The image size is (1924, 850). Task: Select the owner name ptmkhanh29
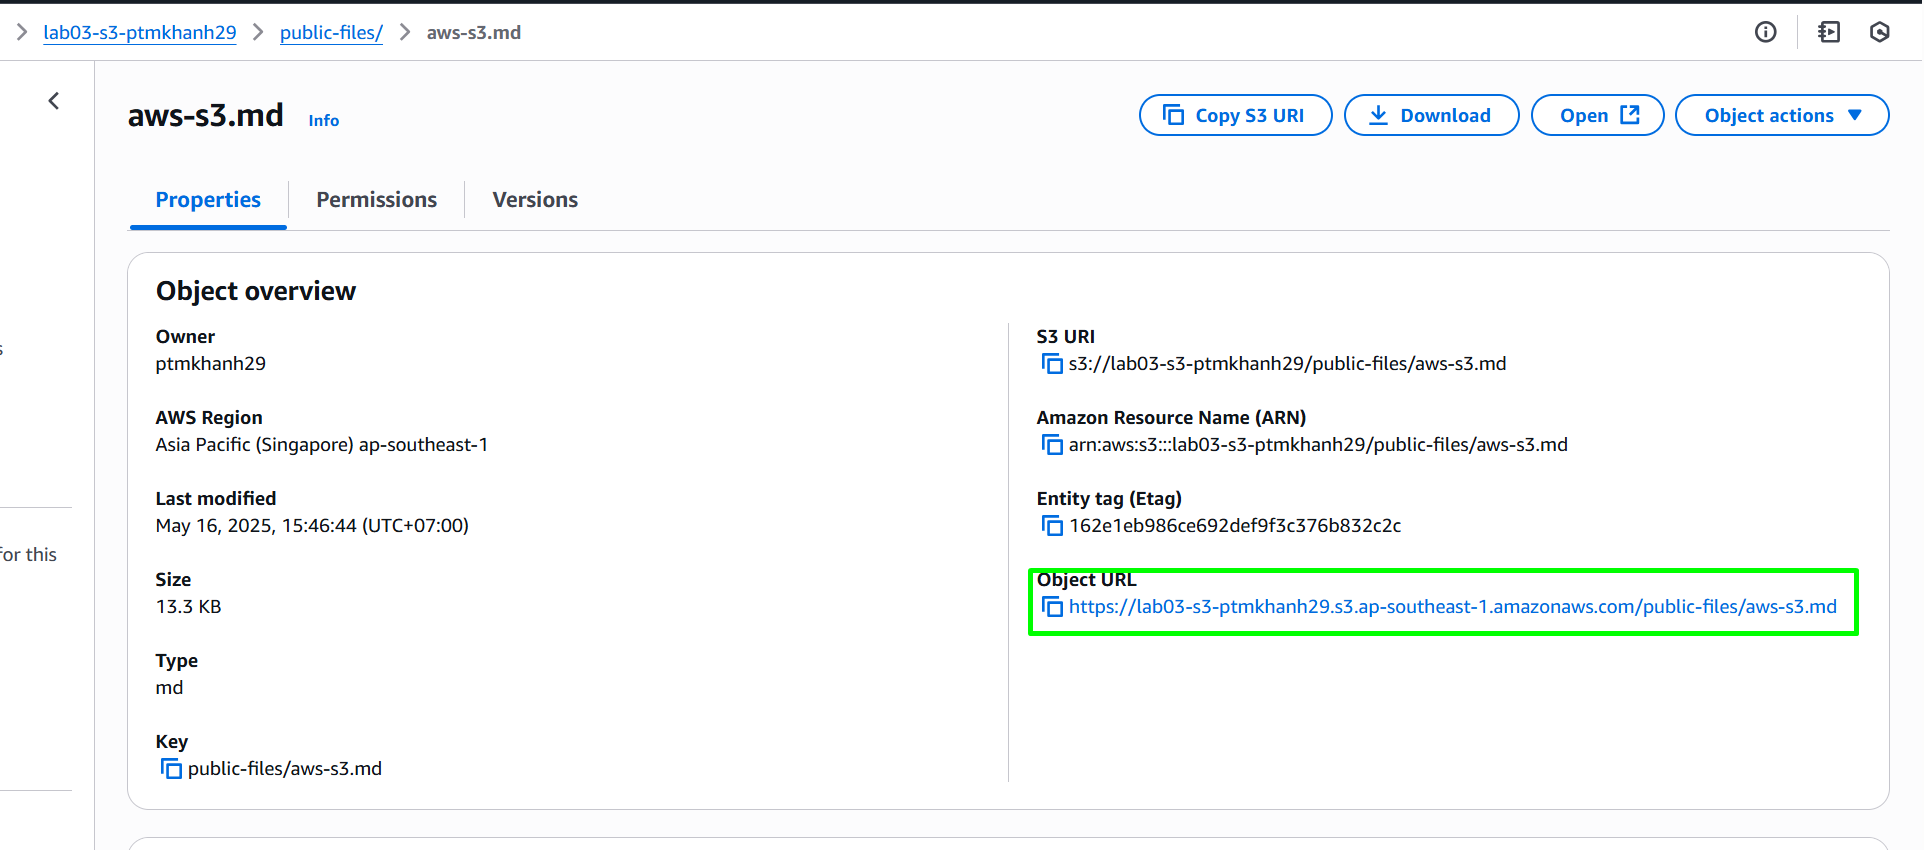211,364
